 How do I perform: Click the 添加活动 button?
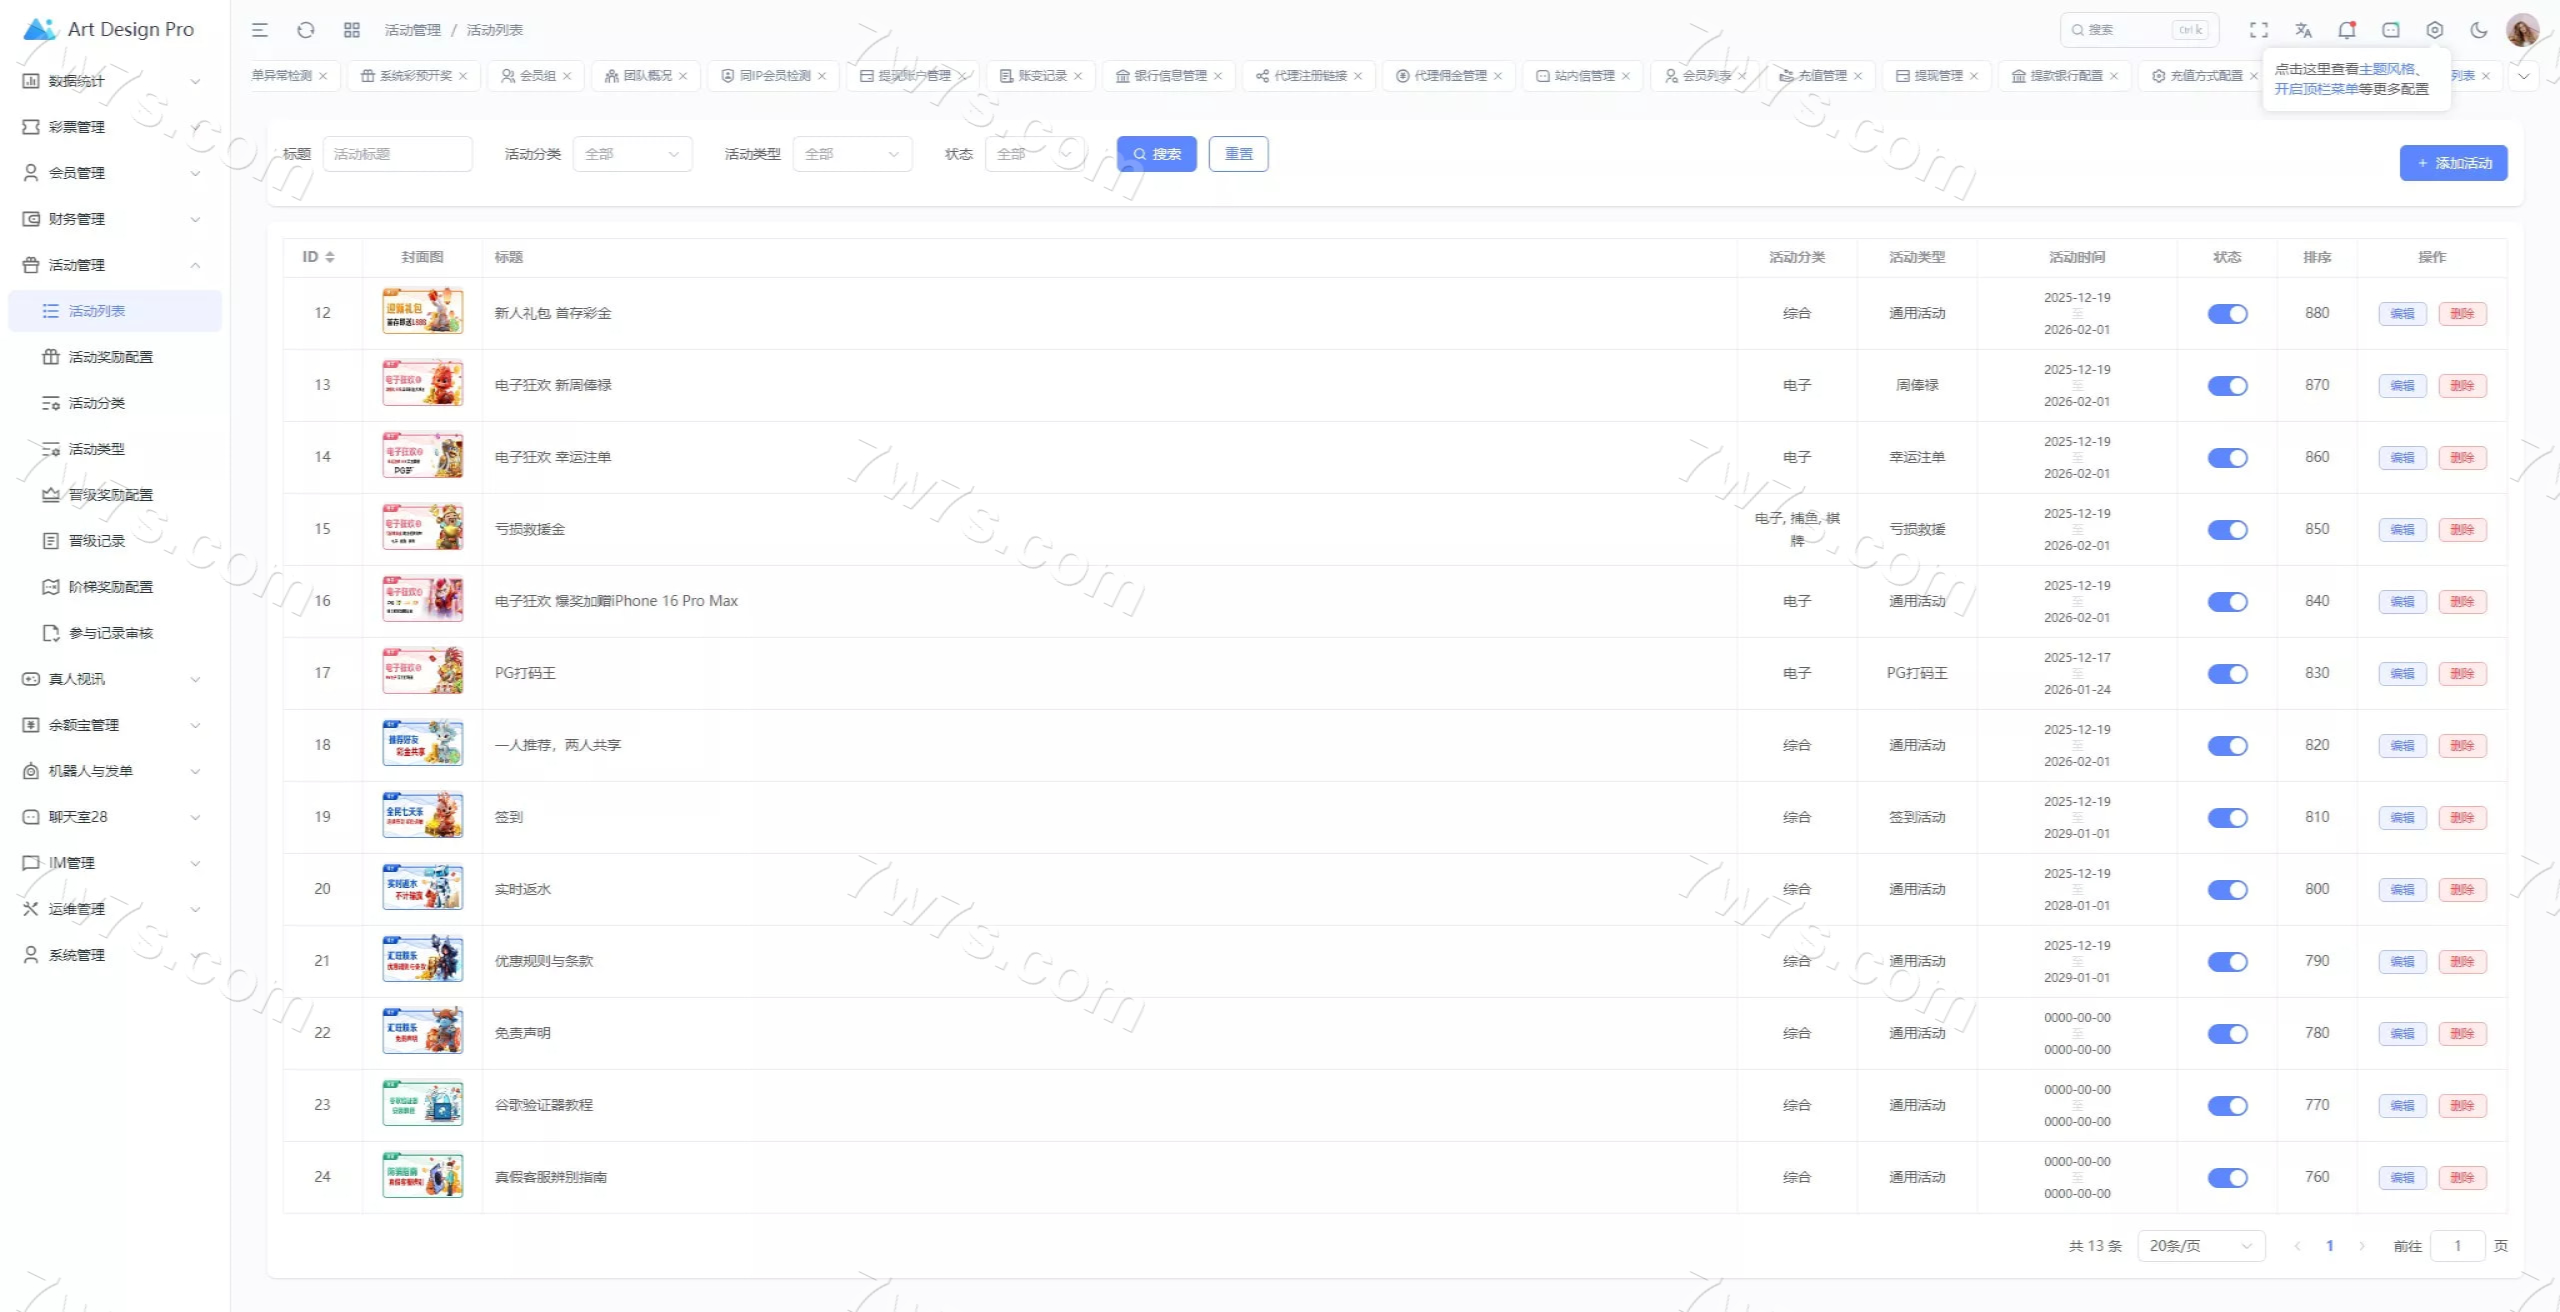(x=2453, y=163)
